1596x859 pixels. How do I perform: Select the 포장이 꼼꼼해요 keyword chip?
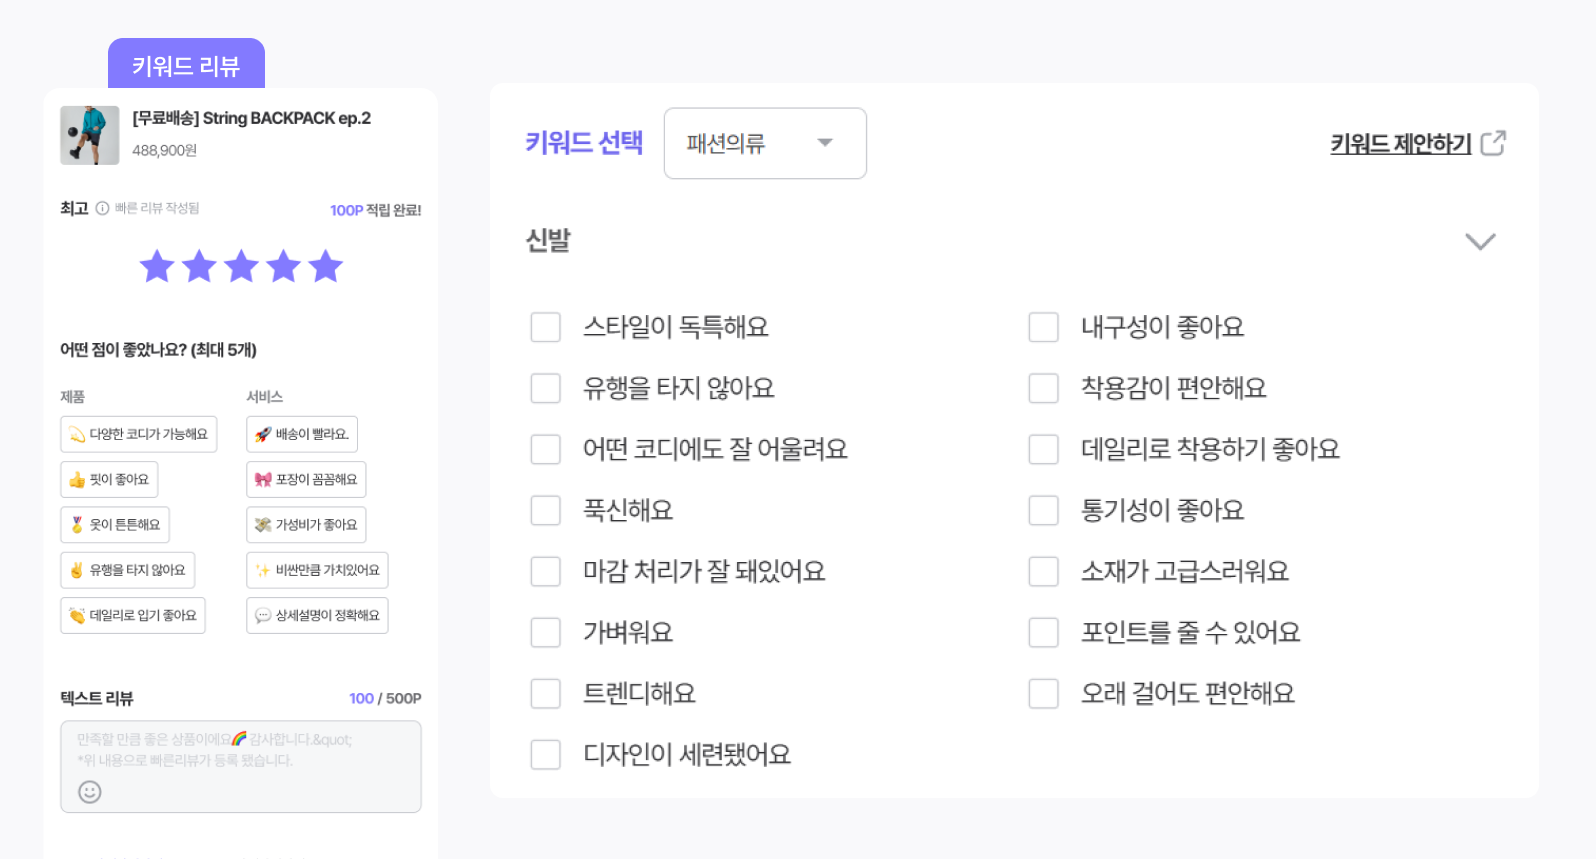click(306, 480)
